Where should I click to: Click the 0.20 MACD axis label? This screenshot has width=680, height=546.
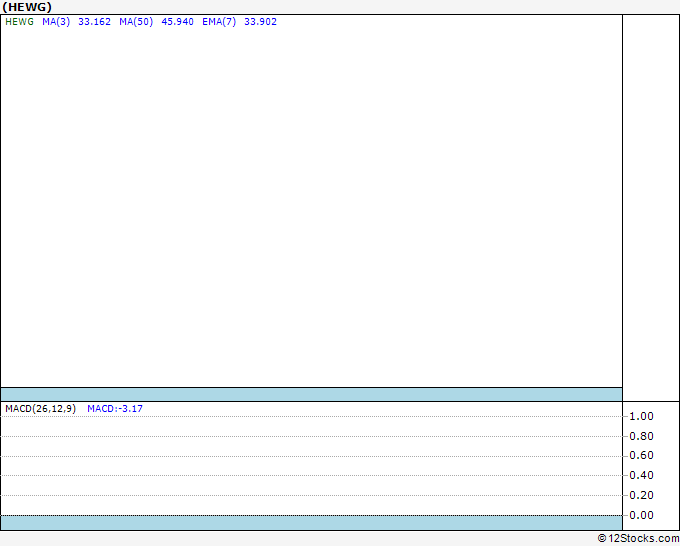tap(641, 495)
